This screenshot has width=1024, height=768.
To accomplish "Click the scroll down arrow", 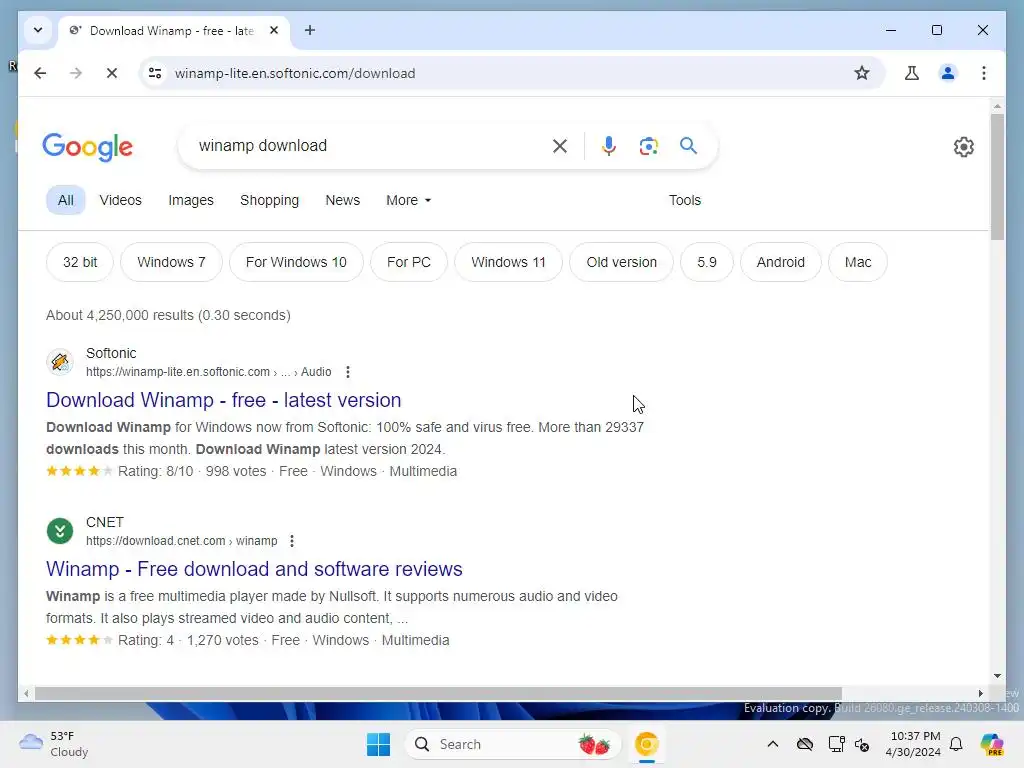I will [x=997, y=676].
